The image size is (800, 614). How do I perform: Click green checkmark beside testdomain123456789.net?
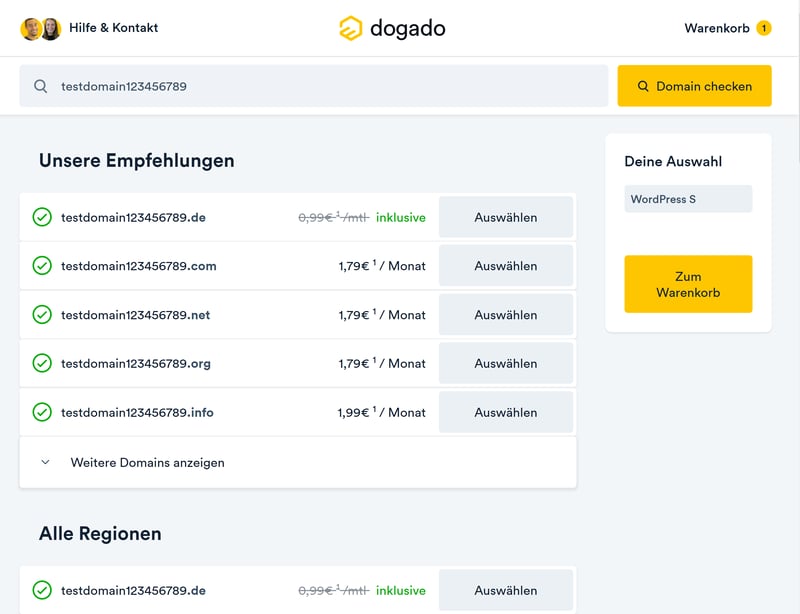pos(42,315)
